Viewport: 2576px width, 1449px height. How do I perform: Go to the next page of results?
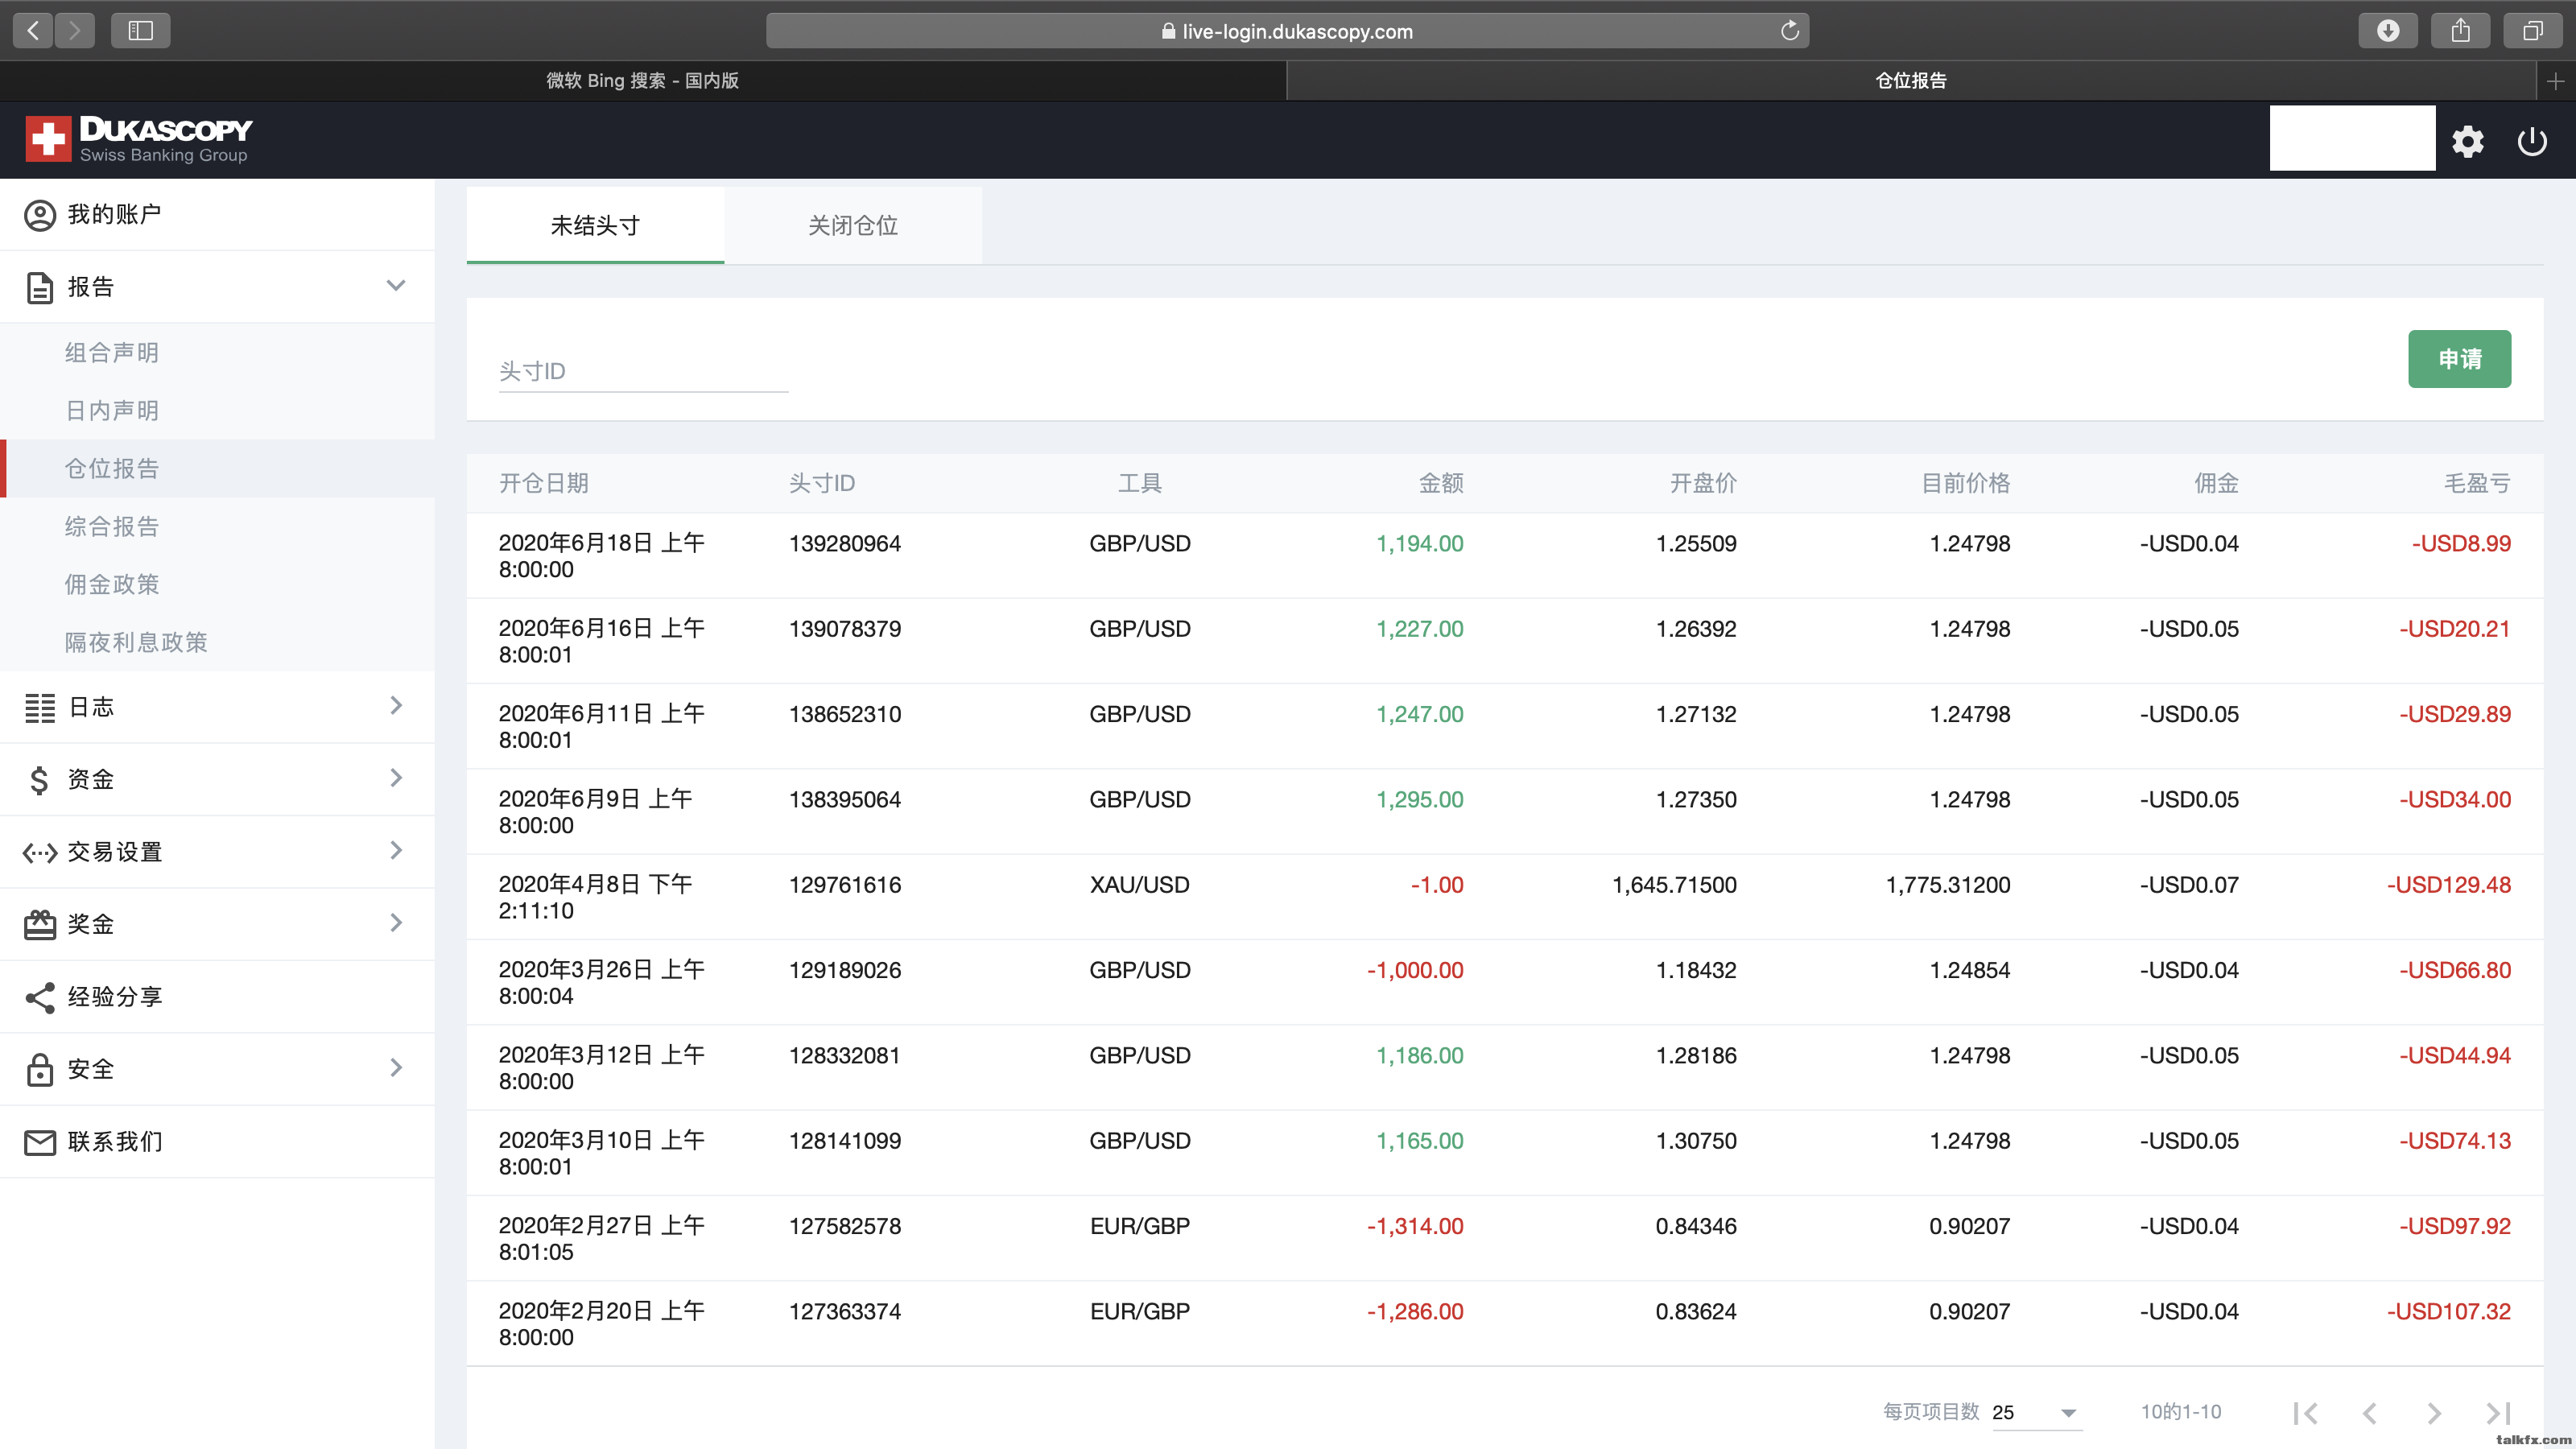coord(2434,1412)
